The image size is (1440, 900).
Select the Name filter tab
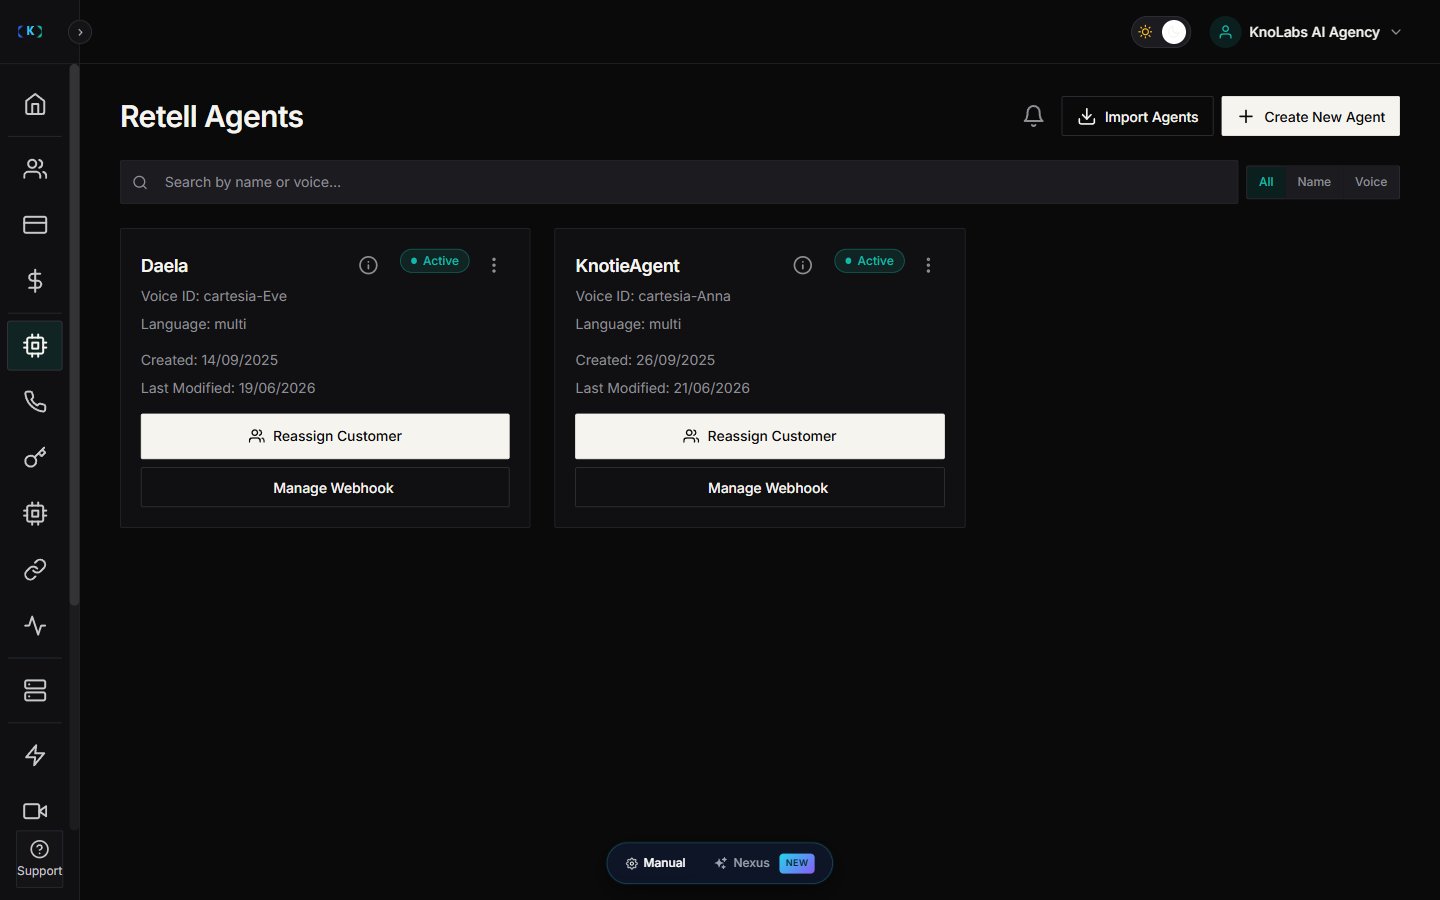pyautogui.click(x=1314, y=182)
